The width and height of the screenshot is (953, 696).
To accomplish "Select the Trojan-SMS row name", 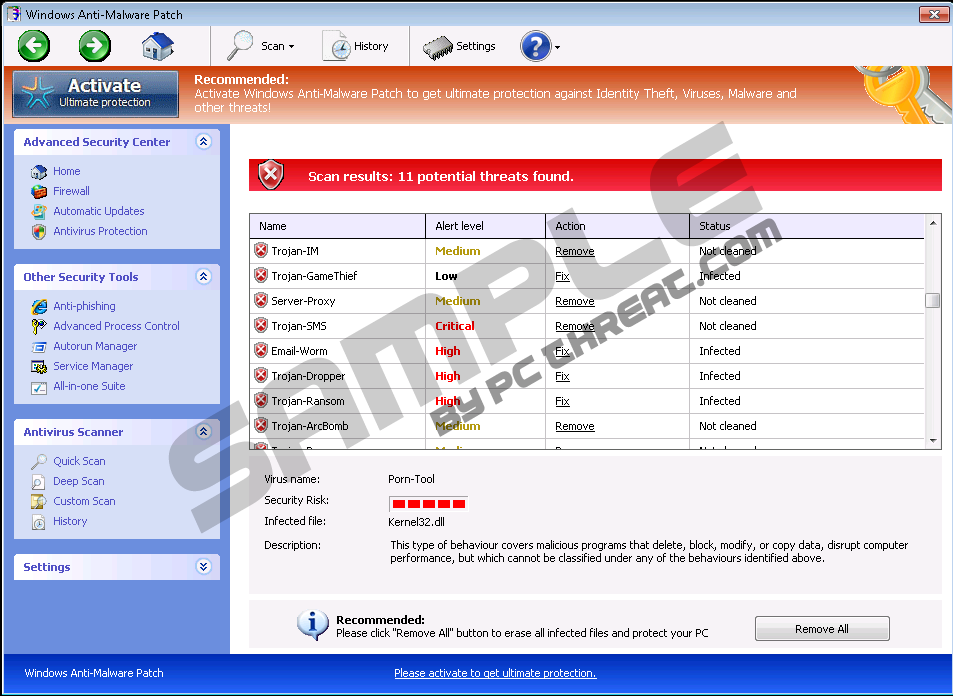I will coord(298,326).
